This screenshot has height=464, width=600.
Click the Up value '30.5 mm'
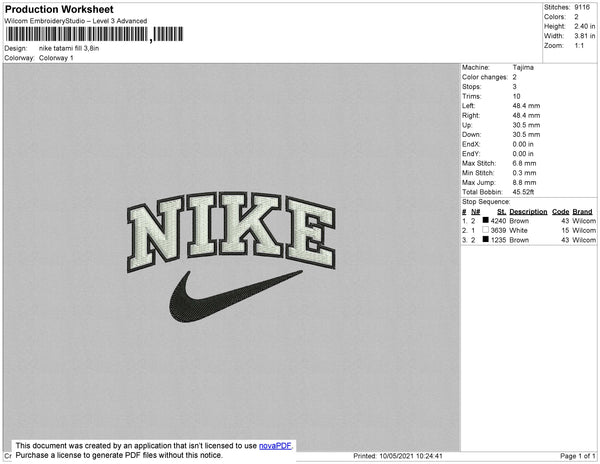click(x=526, y=125)
